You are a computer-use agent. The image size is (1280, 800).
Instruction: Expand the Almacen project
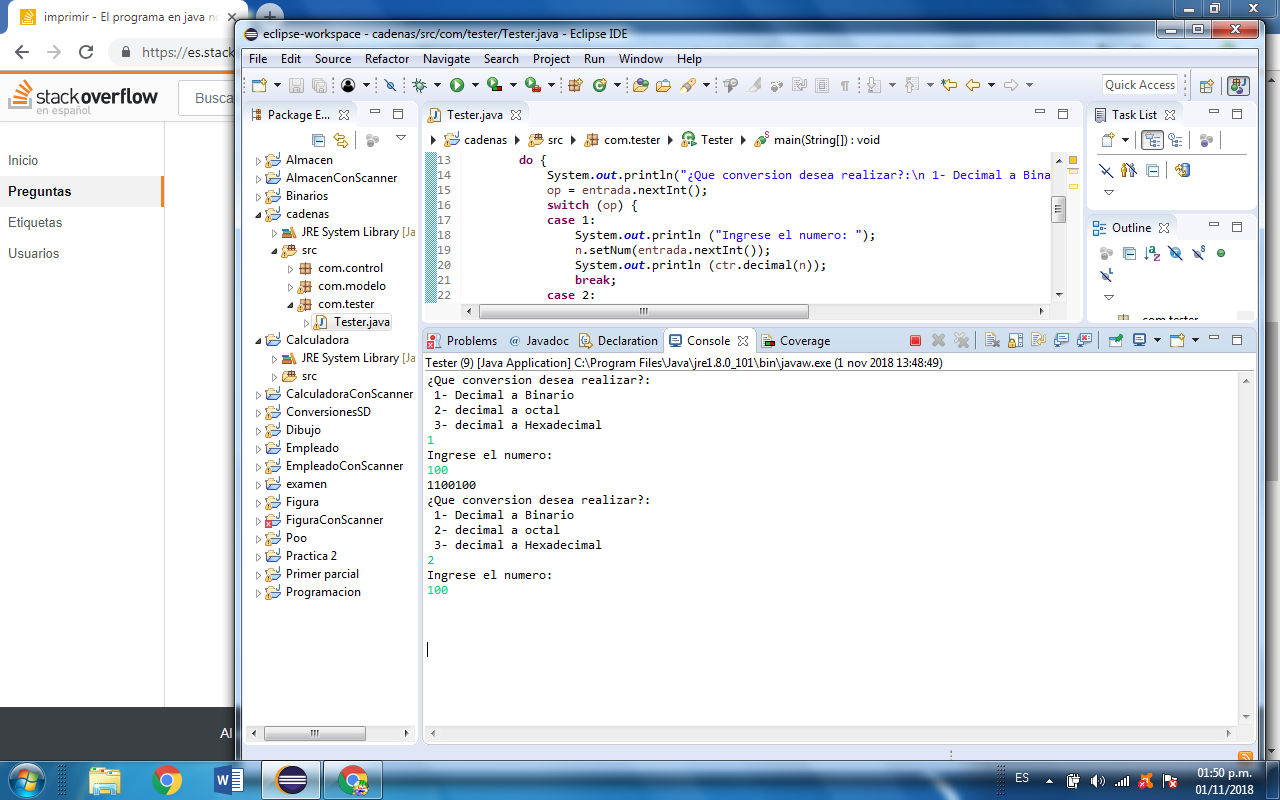pos(258,160)
